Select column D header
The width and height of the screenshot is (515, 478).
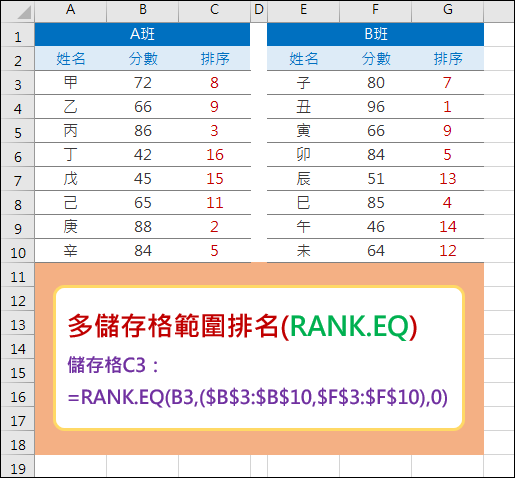click(259, 11)
